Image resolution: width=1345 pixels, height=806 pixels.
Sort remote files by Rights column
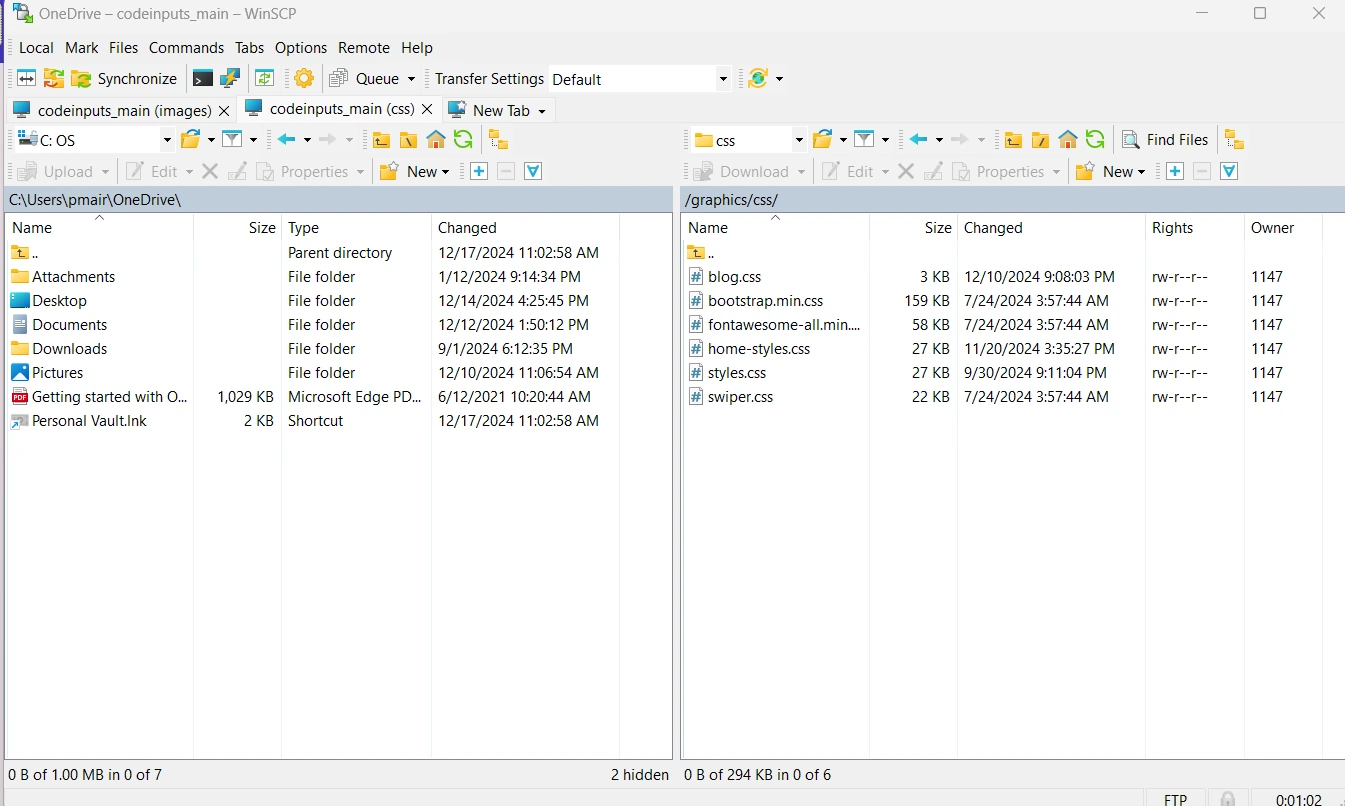click(1194, 228)
